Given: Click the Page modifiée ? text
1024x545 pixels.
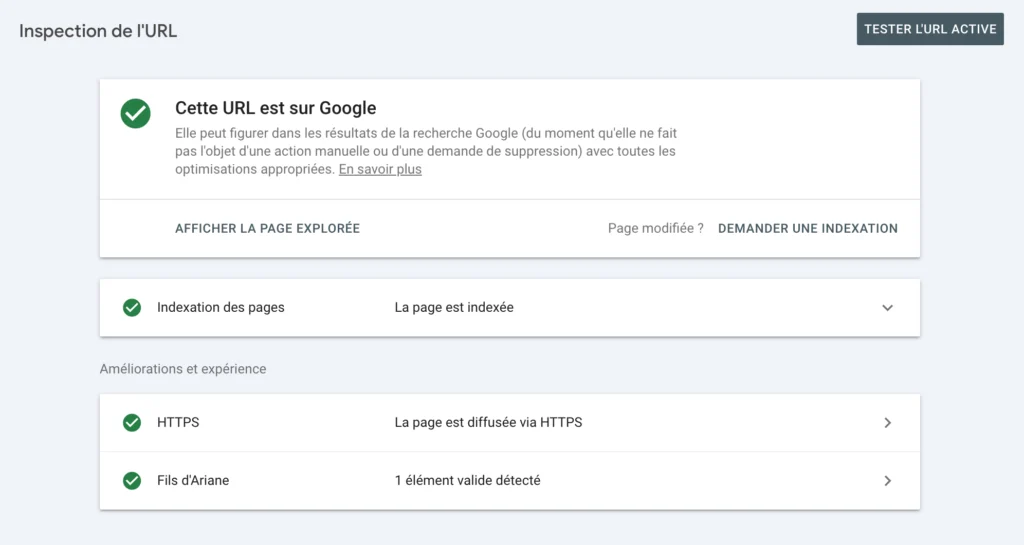Looking at the screenshot, I should [x=656, y=228].
